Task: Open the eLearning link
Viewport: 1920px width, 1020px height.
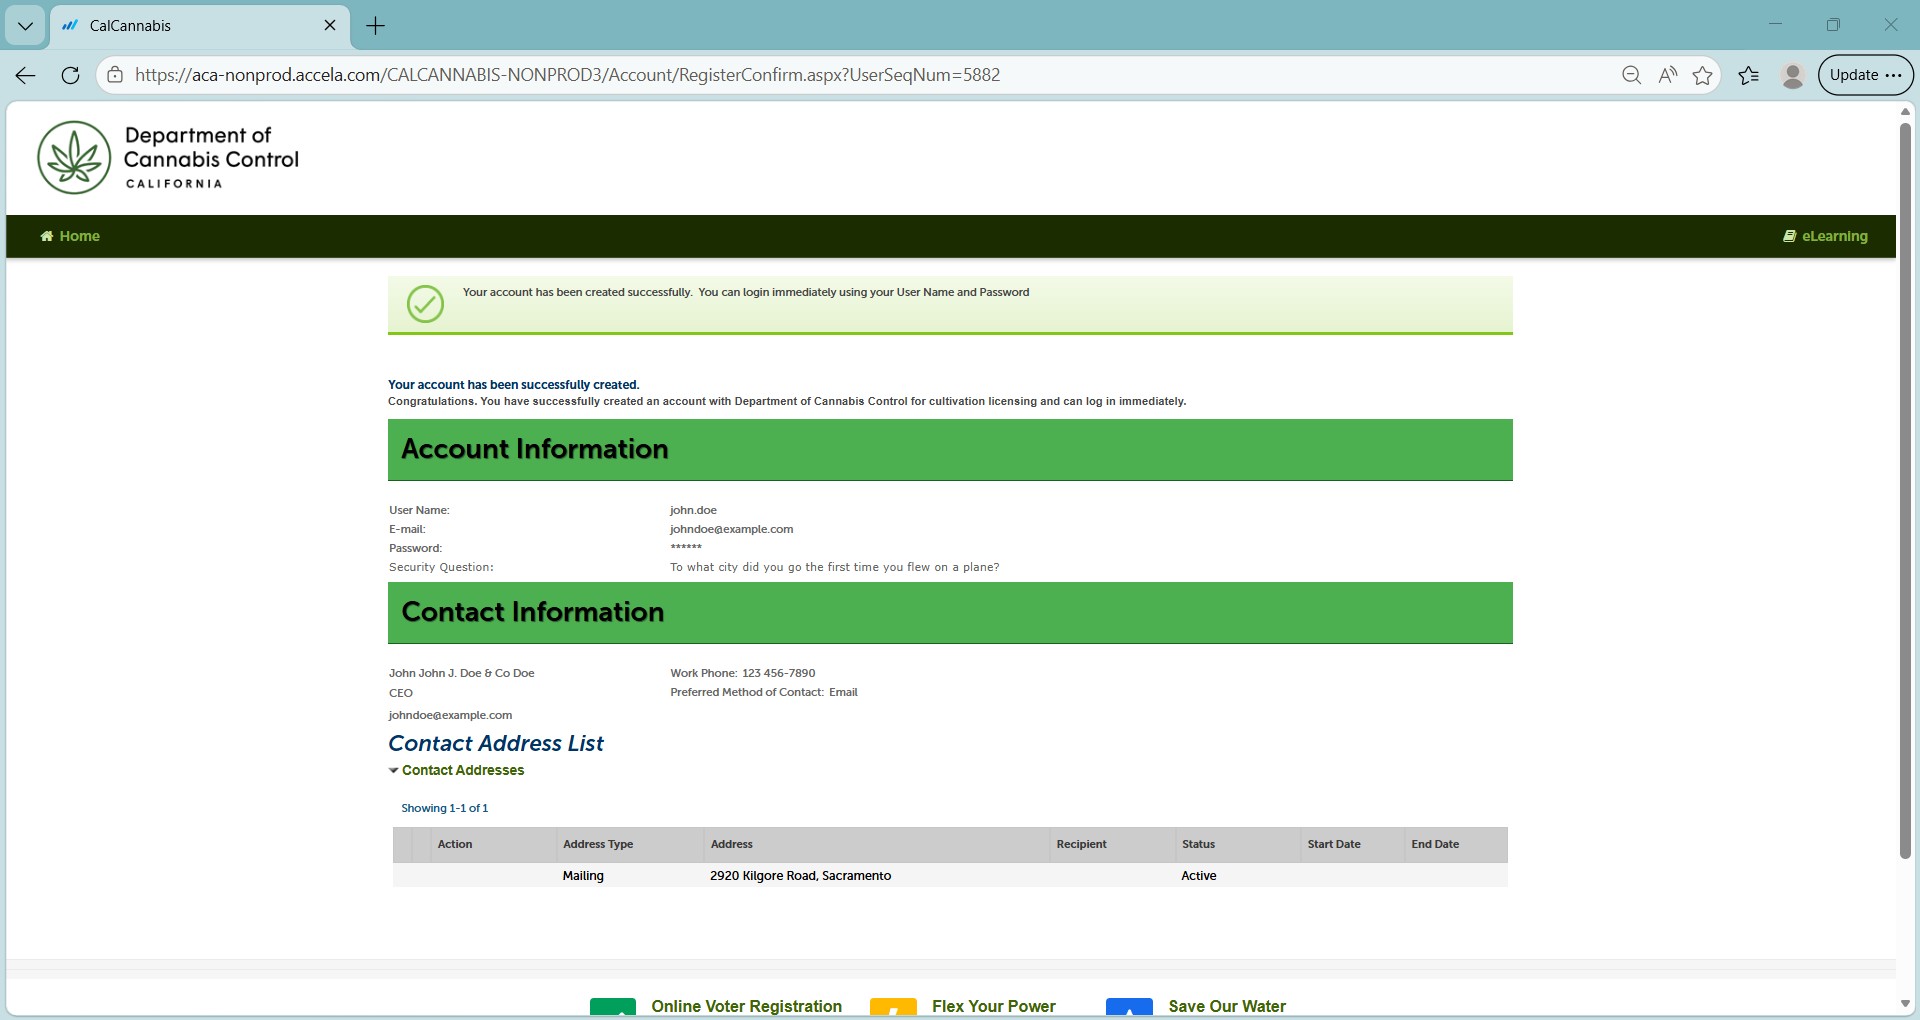Action: click(x=1825, y=236)
